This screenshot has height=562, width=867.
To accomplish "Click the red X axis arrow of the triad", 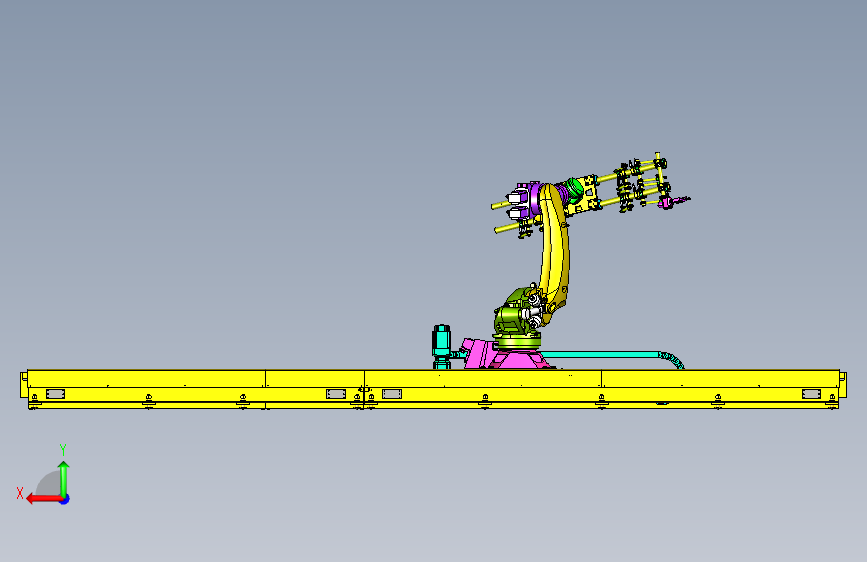I will point(43,499).
